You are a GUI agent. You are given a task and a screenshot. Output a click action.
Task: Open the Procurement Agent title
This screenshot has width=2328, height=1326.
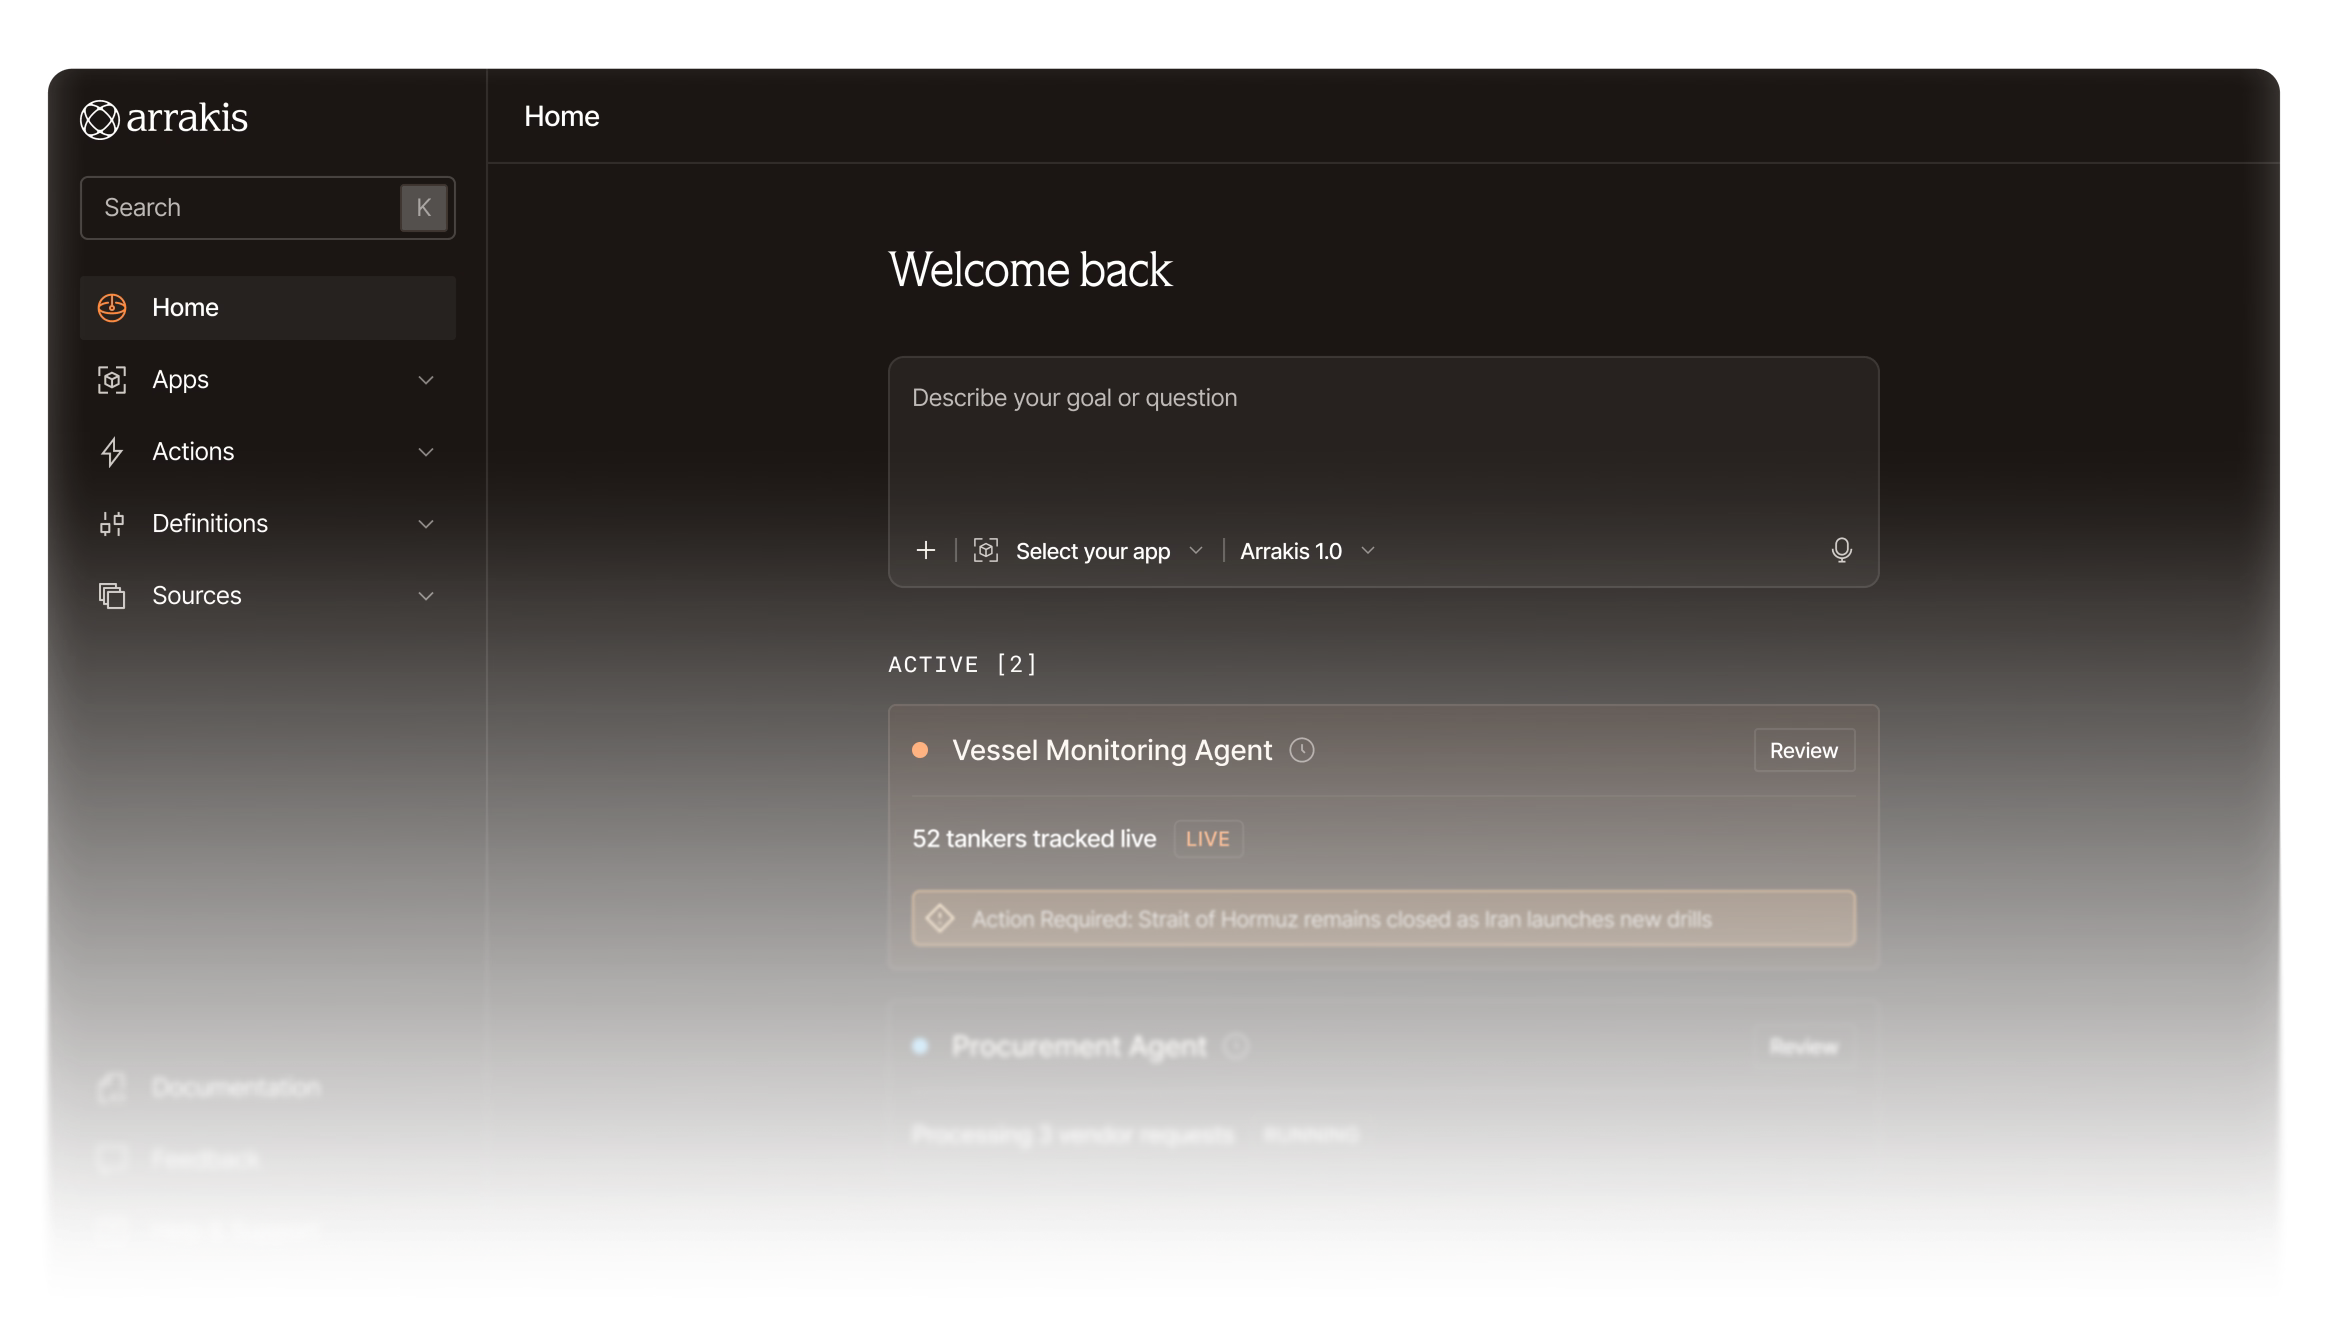(x=1079, y=1047)
